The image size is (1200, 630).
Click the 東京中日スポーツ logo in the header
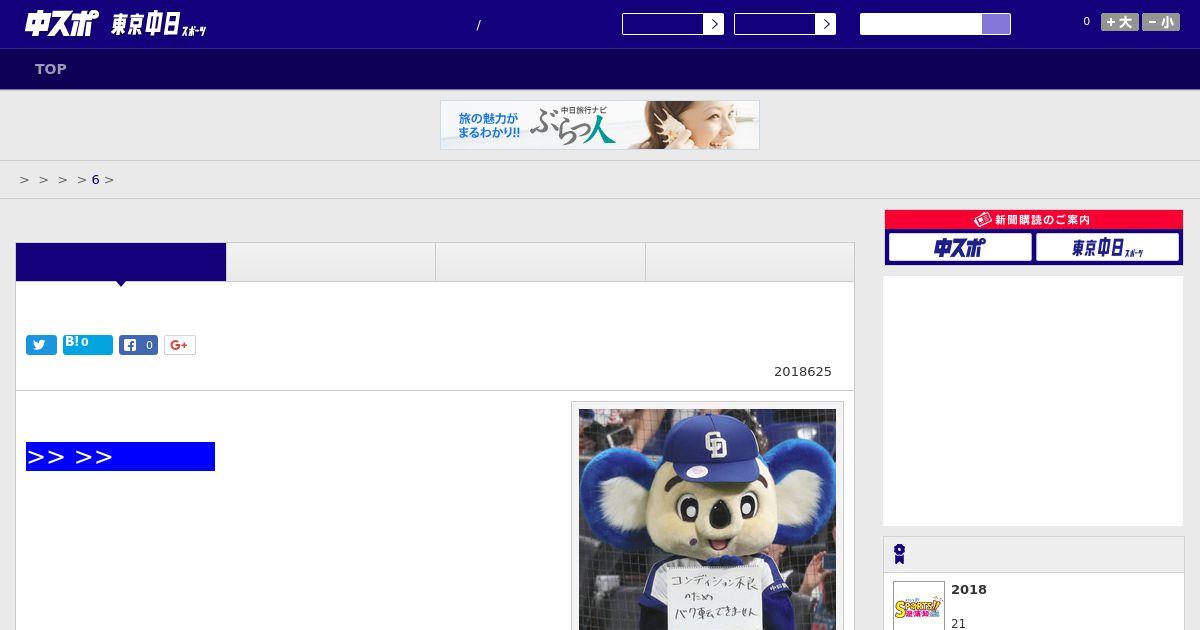[x=159, y=25]
